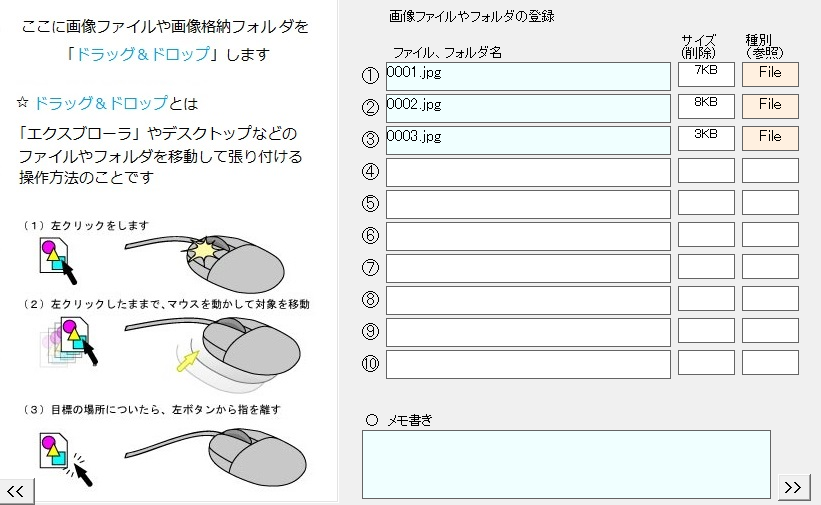Click the << previous page button

pos(15,490)
